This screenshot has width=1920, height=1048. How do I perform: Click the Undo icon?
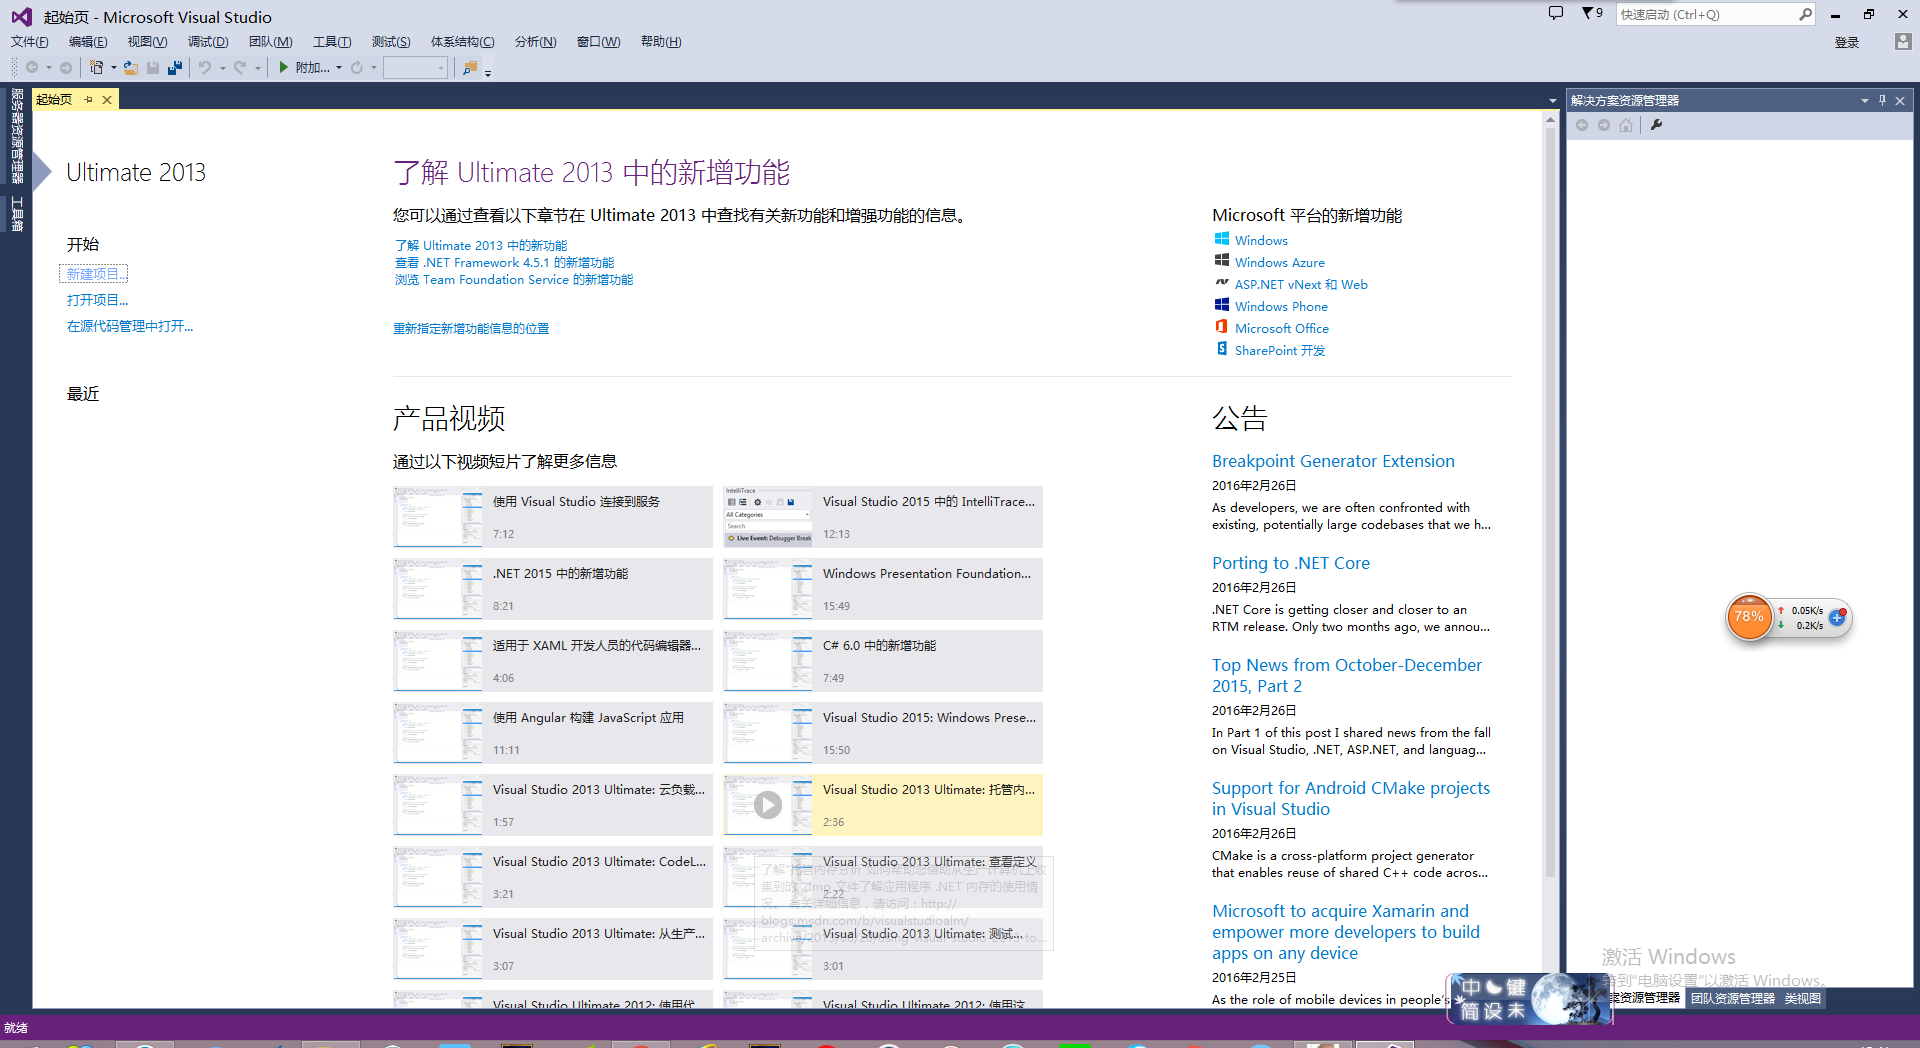[205, 68]
